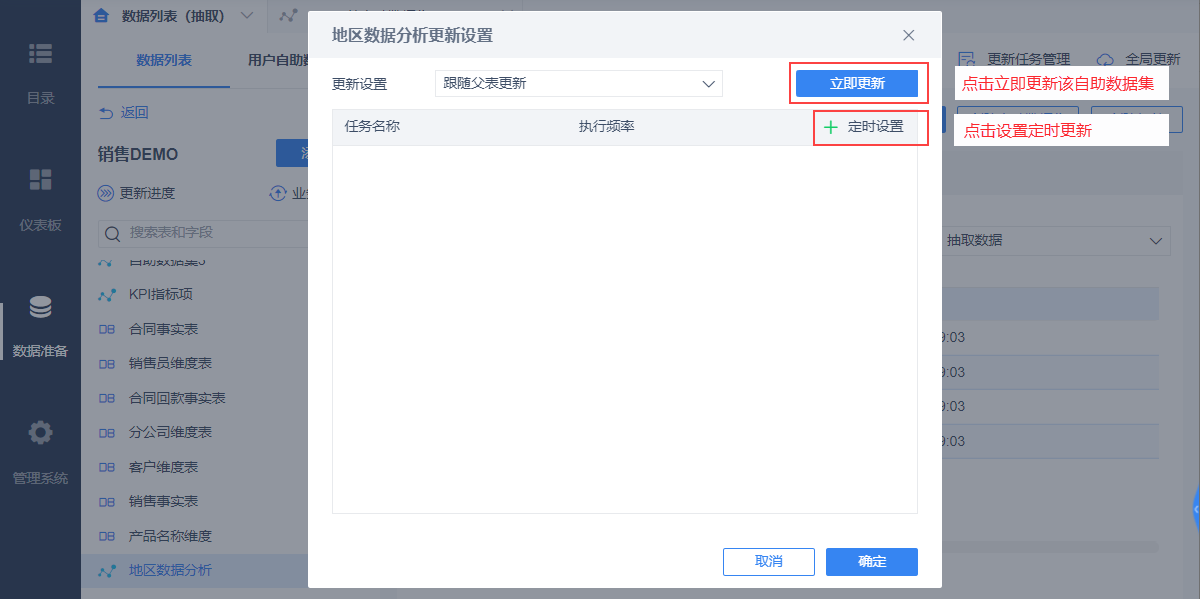
Task: Open the 跟随父表更新 update setting dropdown
Action: click(x=579, y=83)
